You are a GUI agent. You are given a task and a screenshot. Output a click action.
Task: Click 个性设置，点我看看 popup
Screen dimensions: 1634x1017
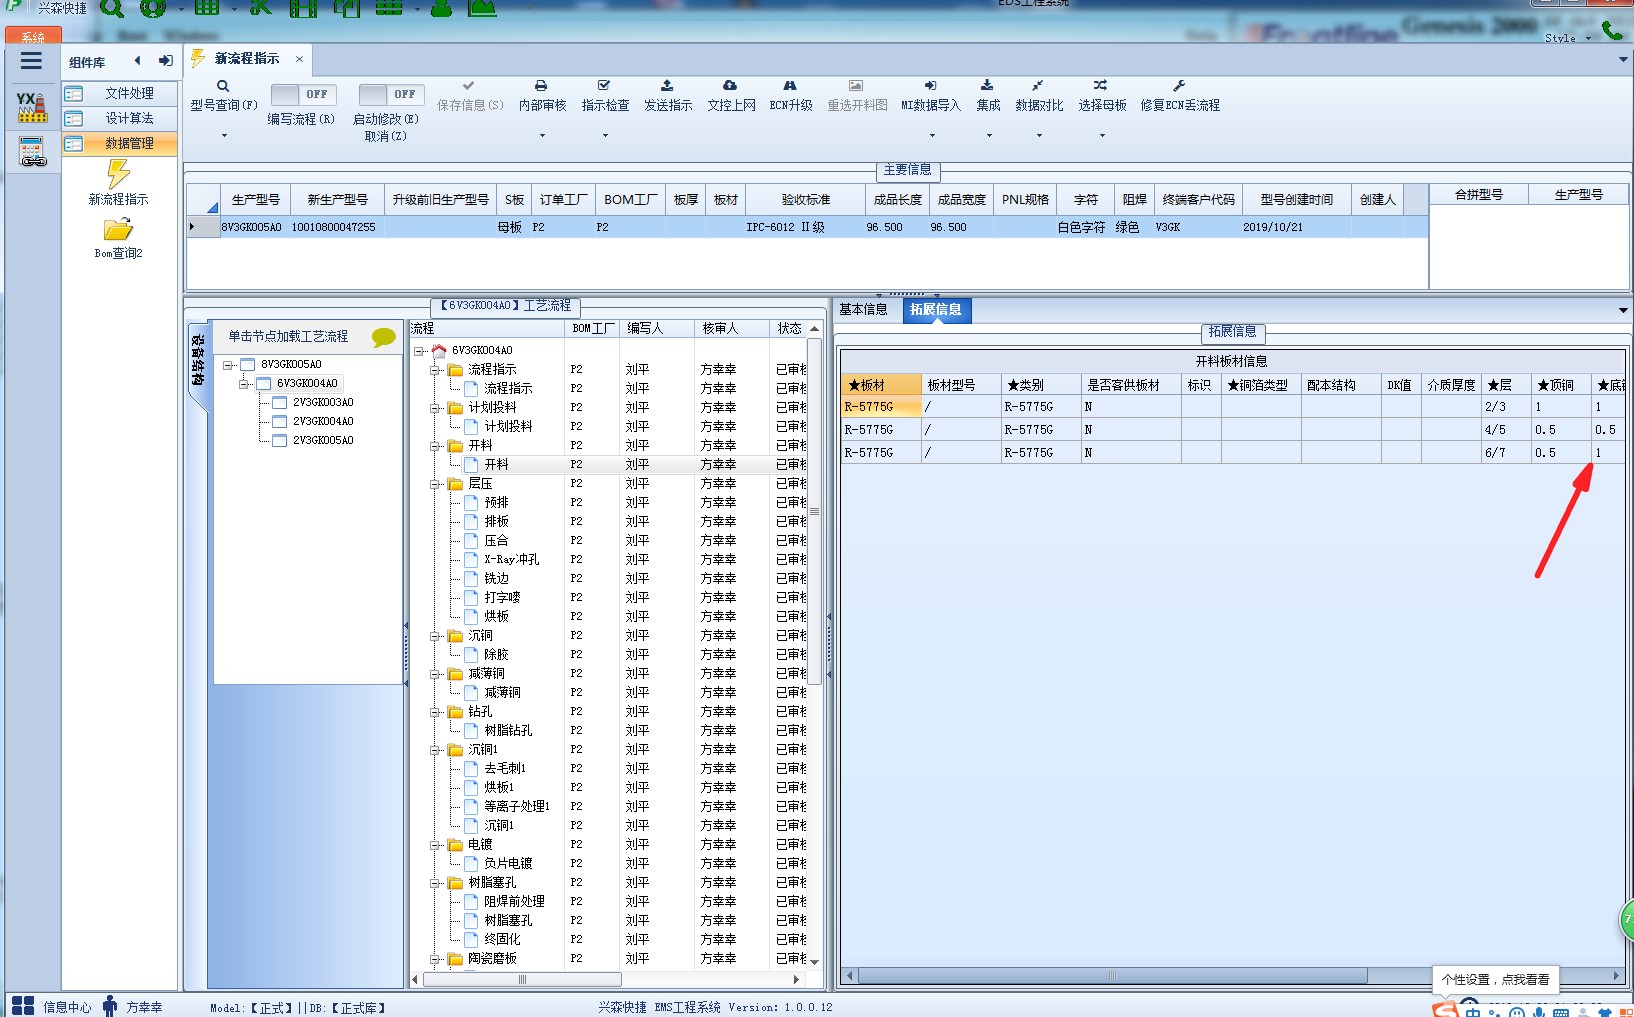1496,980
